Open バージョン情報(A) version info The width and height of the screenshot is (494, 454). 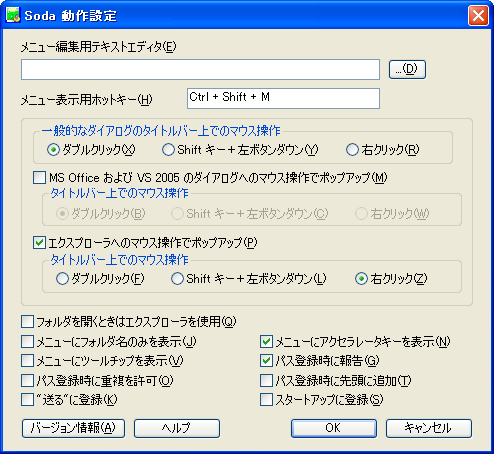pyautogui.click(x=73, y=428)
